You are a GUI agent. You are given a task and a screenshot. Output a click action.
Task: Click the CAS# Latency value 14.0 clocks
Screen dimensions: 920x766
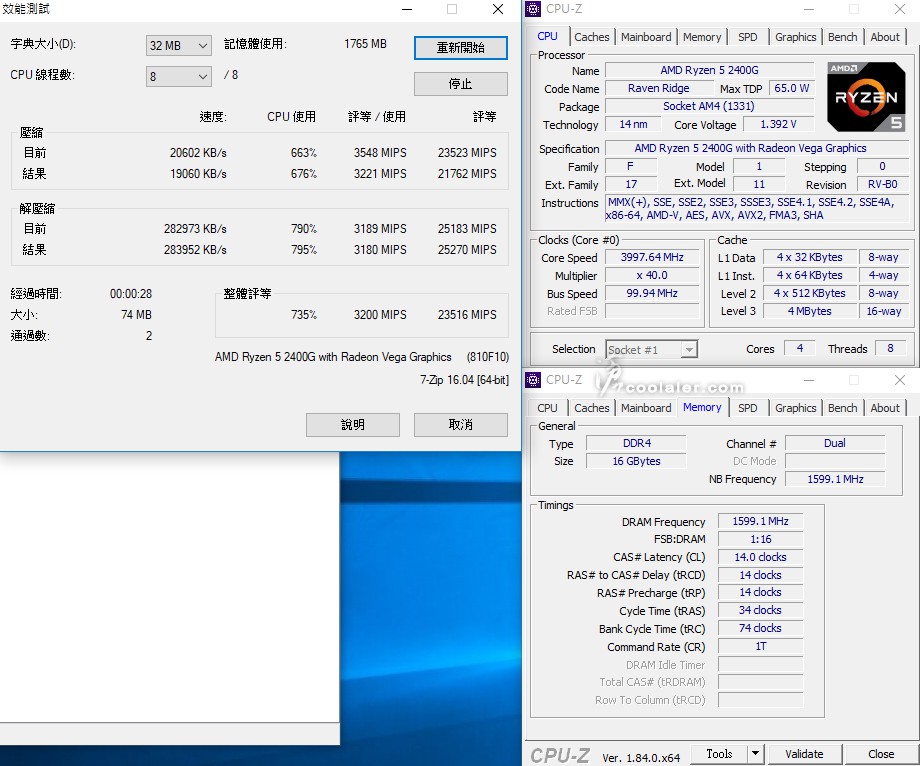click(x=760, y=557)
